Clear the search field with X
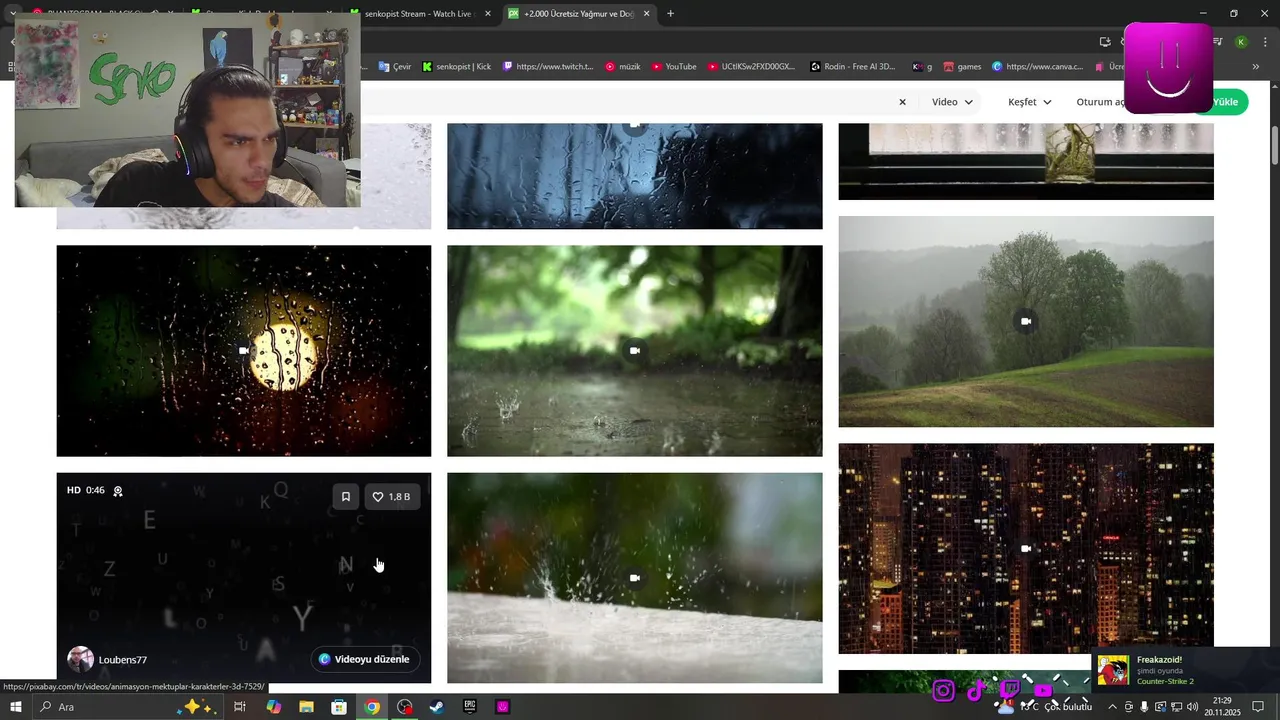 tap(902, 102)
